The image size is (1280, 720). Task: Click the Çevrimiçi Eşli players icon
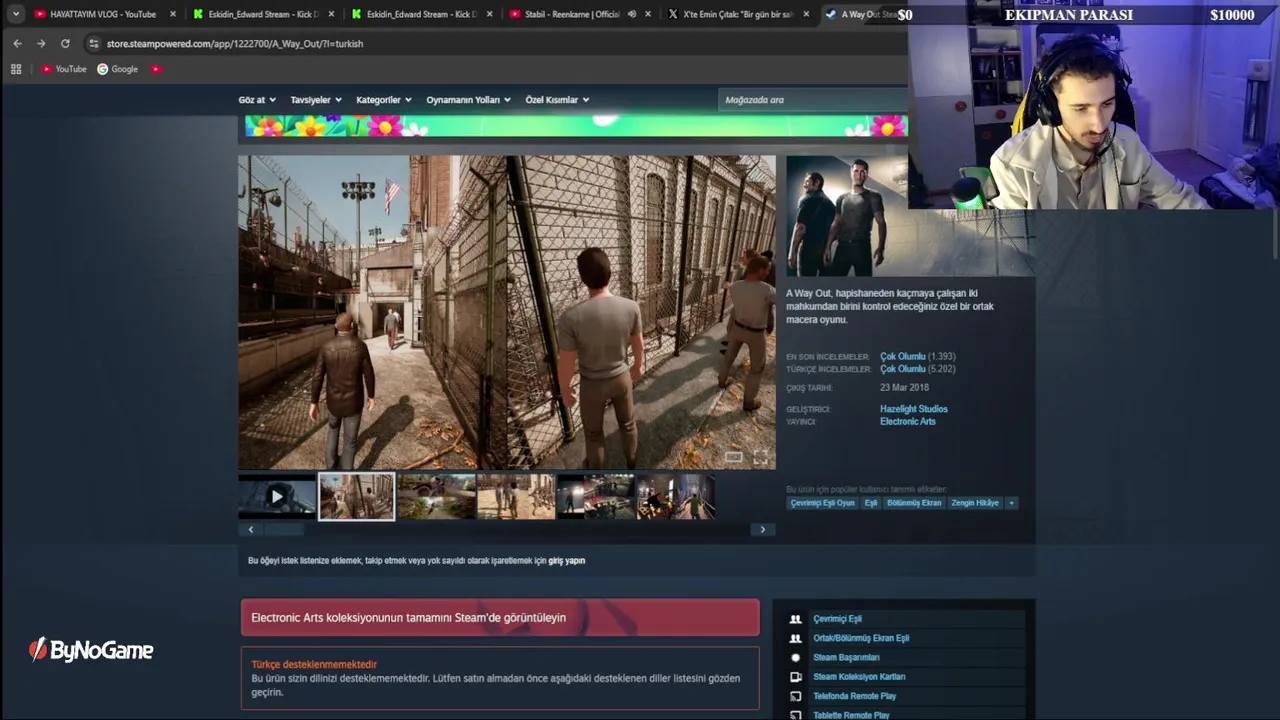796,619
